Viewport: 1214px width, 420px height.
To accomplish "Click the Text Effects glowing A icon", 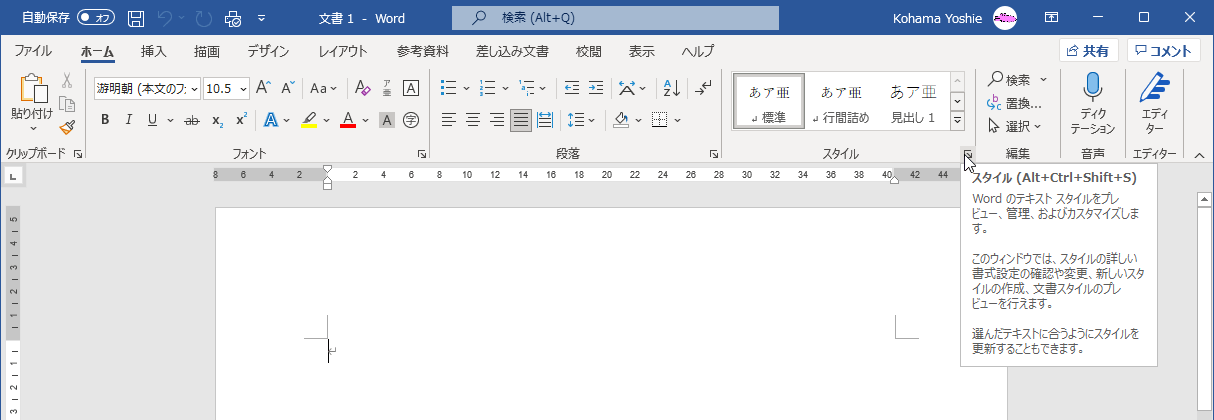I will pyautogui.click(x=270, y=121).
